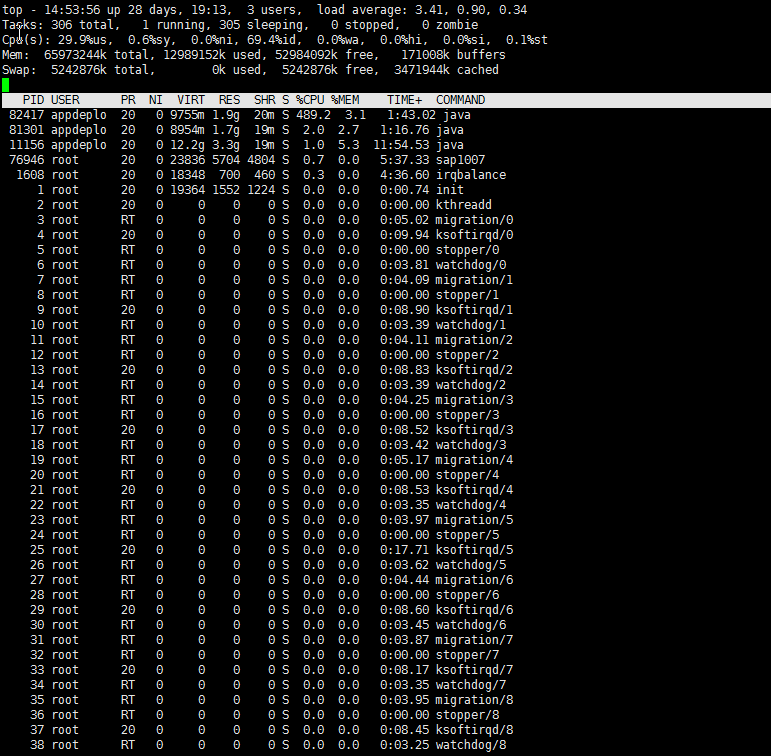Click the irqbalance command name
Image resolution: width=771 pixels, height=756 pixels.
[471, 175]
